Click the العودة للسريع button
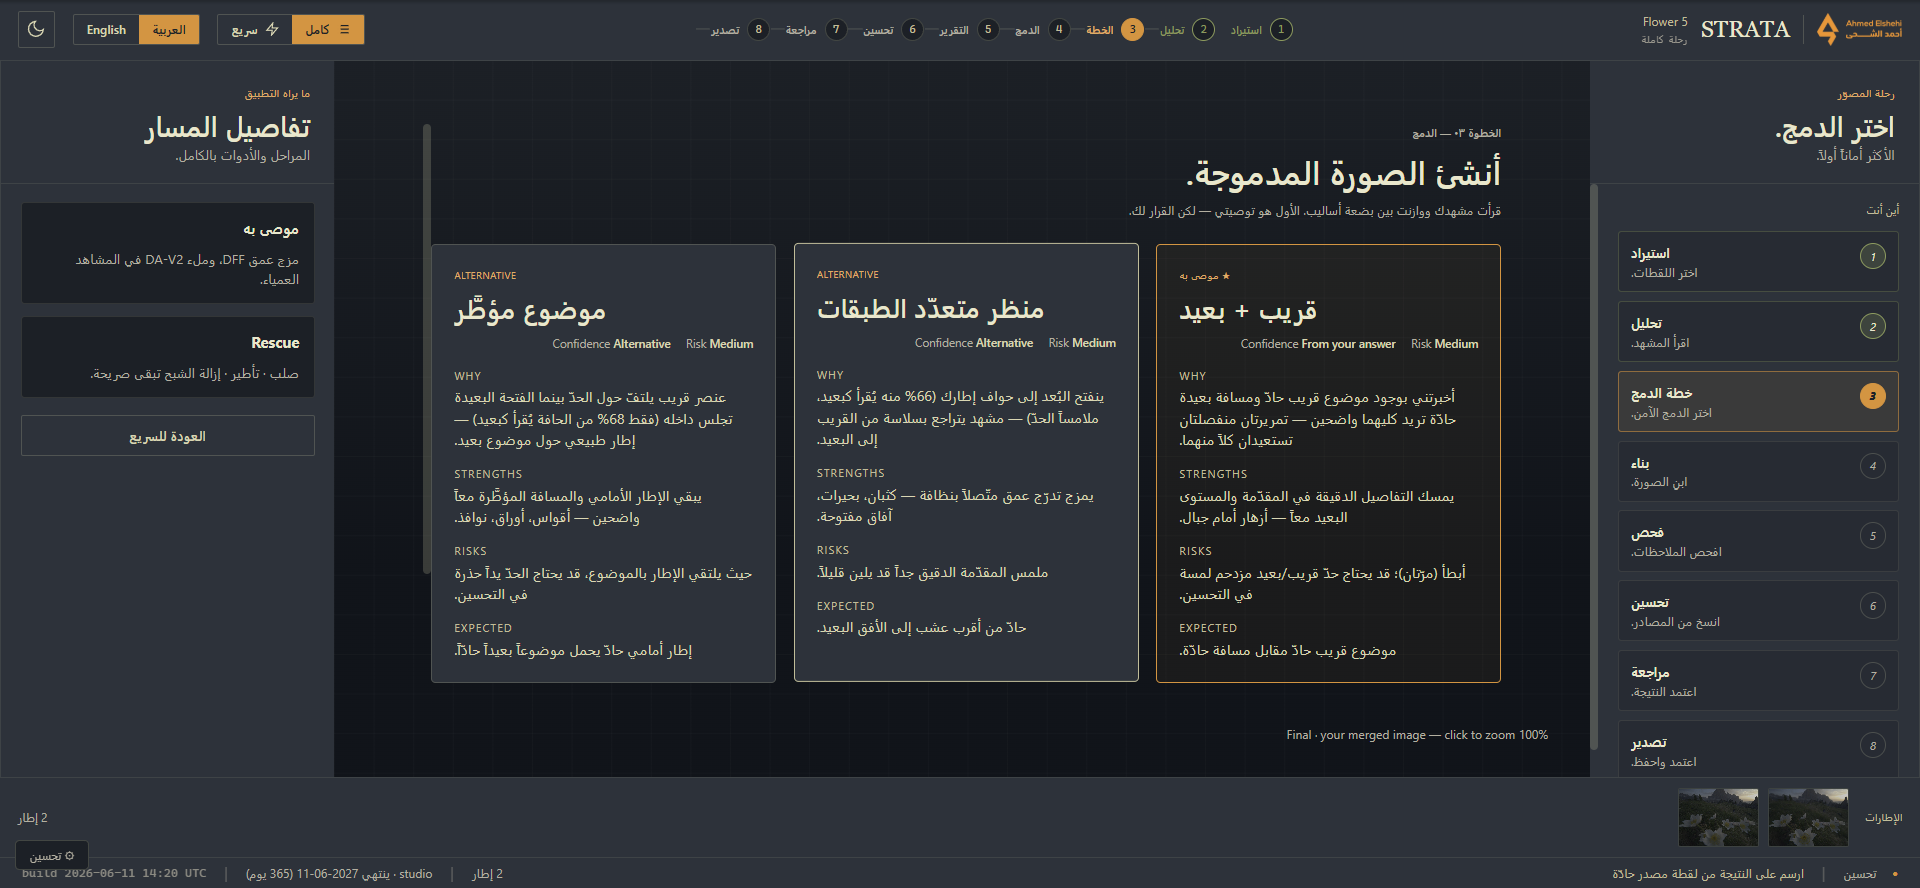Screen dimensions: 1920x888 pos(168,436)
